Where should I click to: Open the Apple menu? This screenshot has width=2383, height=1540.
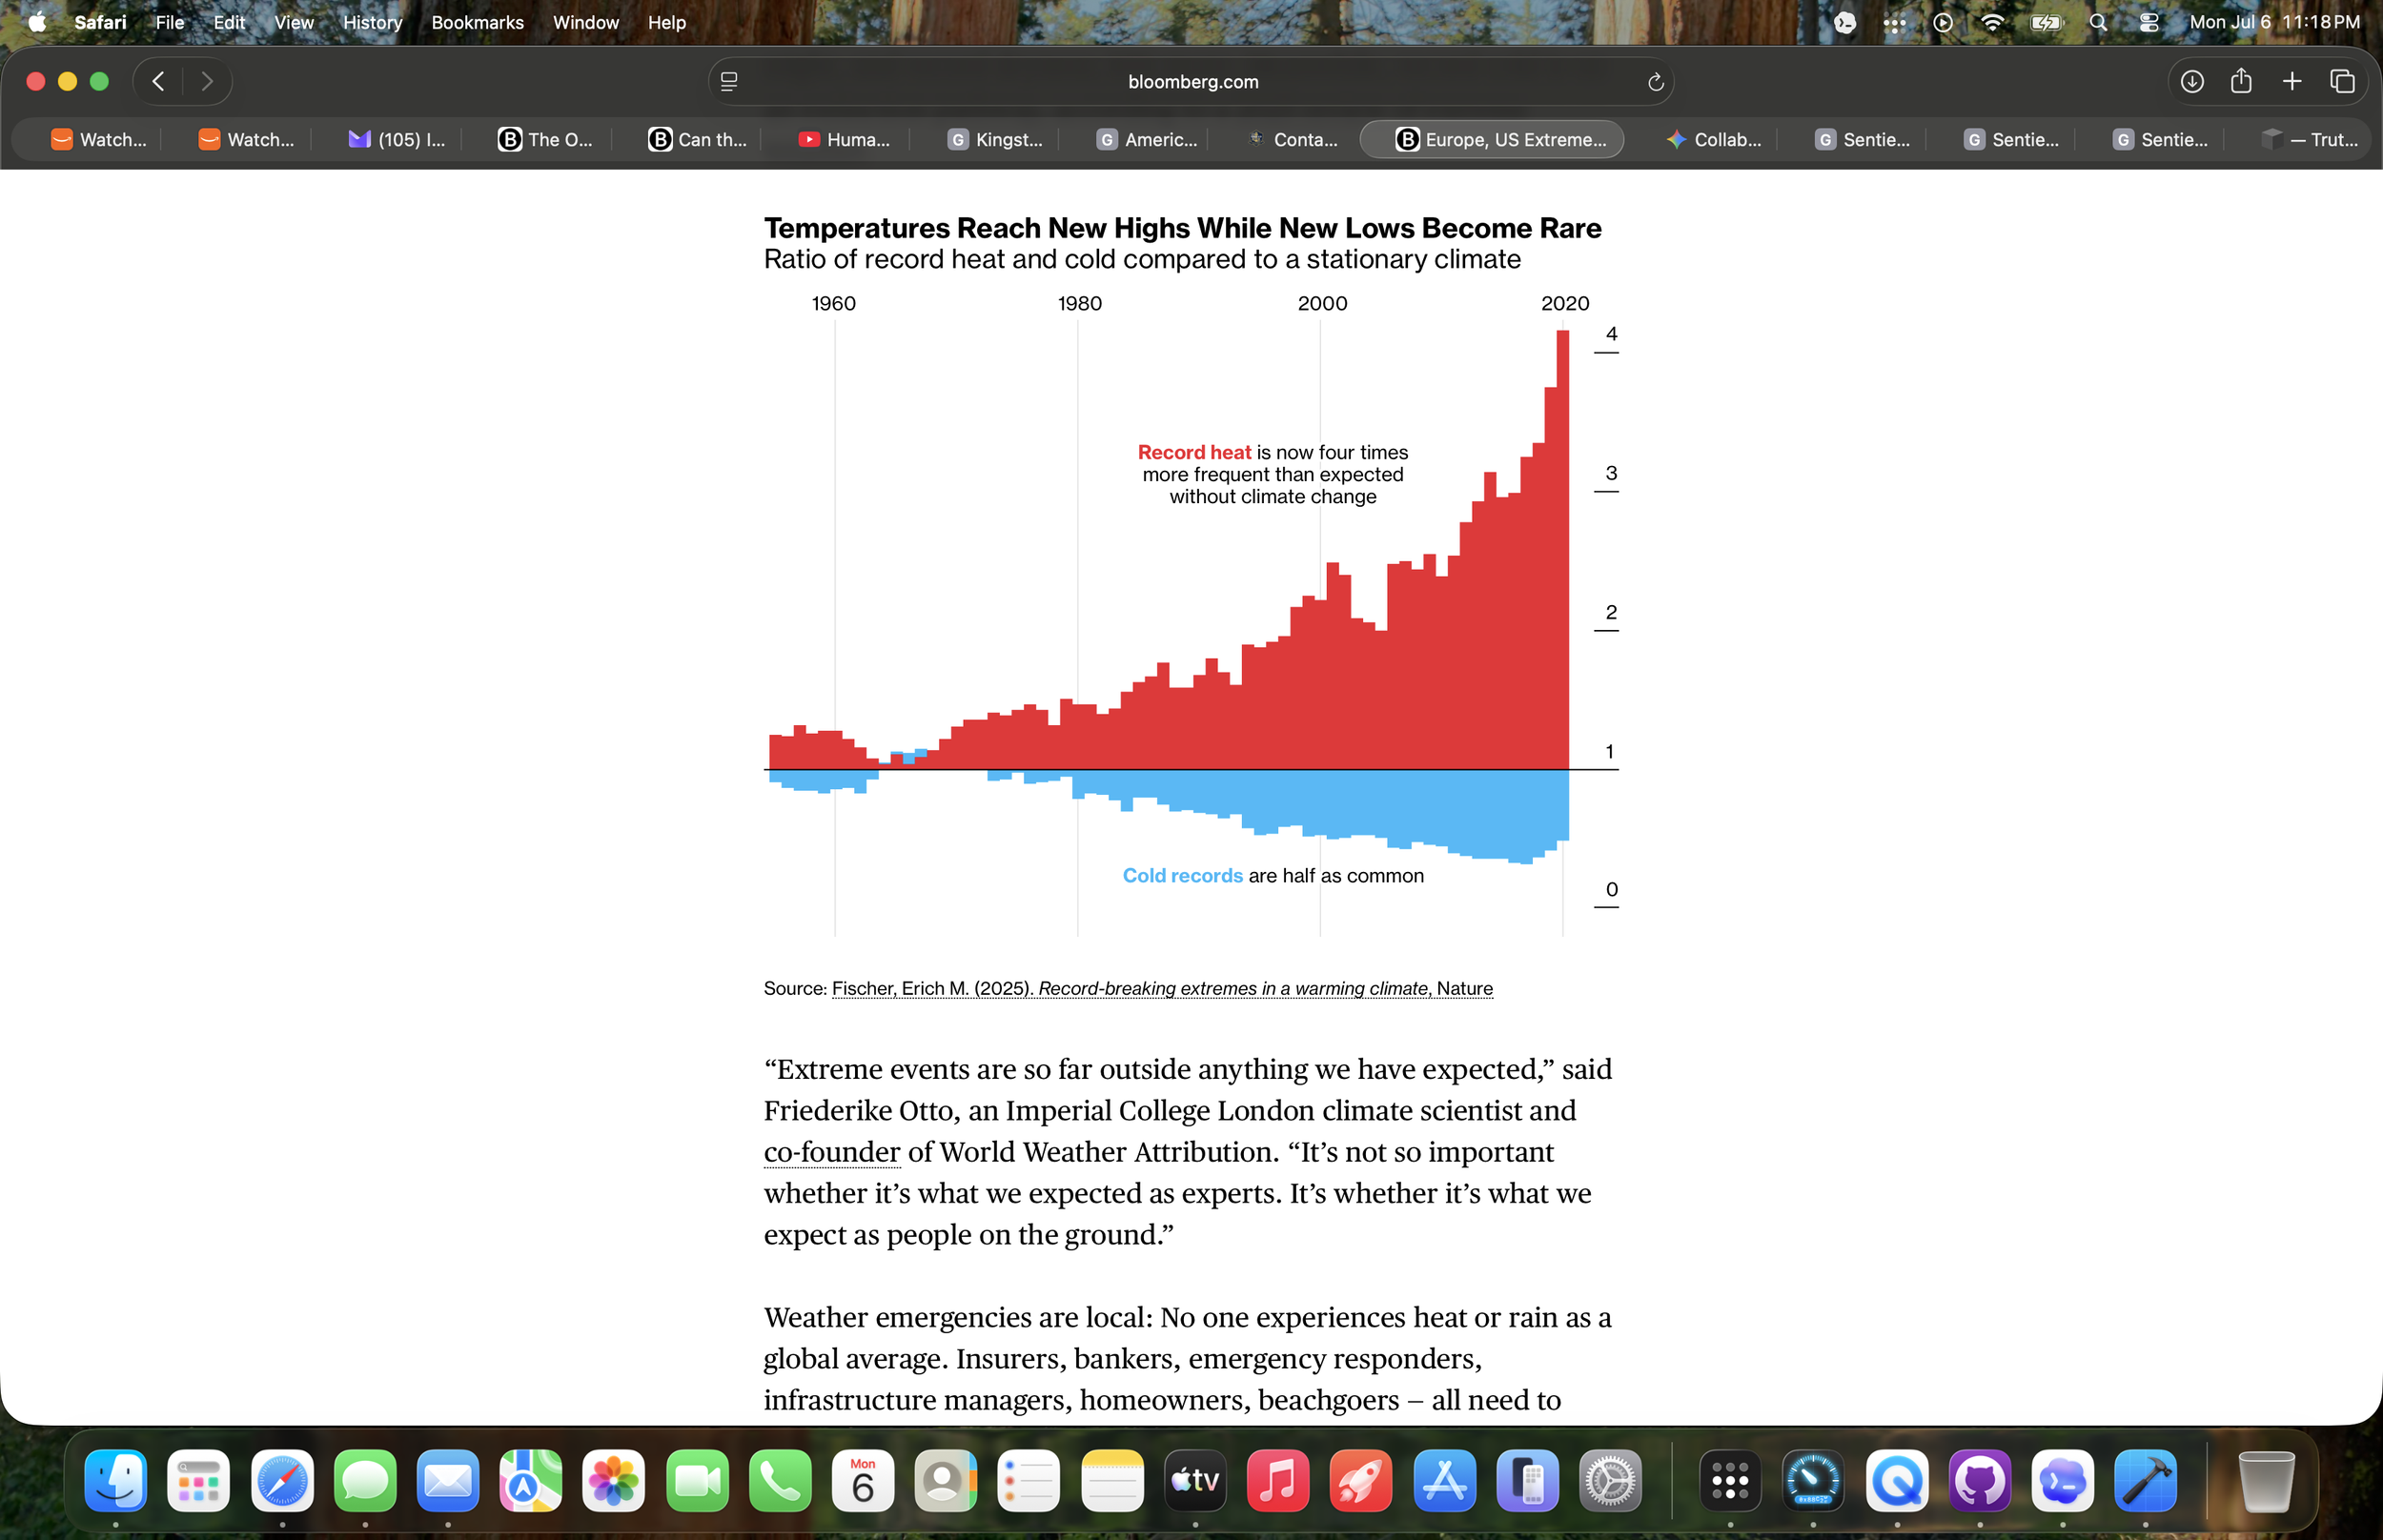pos(37,22)
